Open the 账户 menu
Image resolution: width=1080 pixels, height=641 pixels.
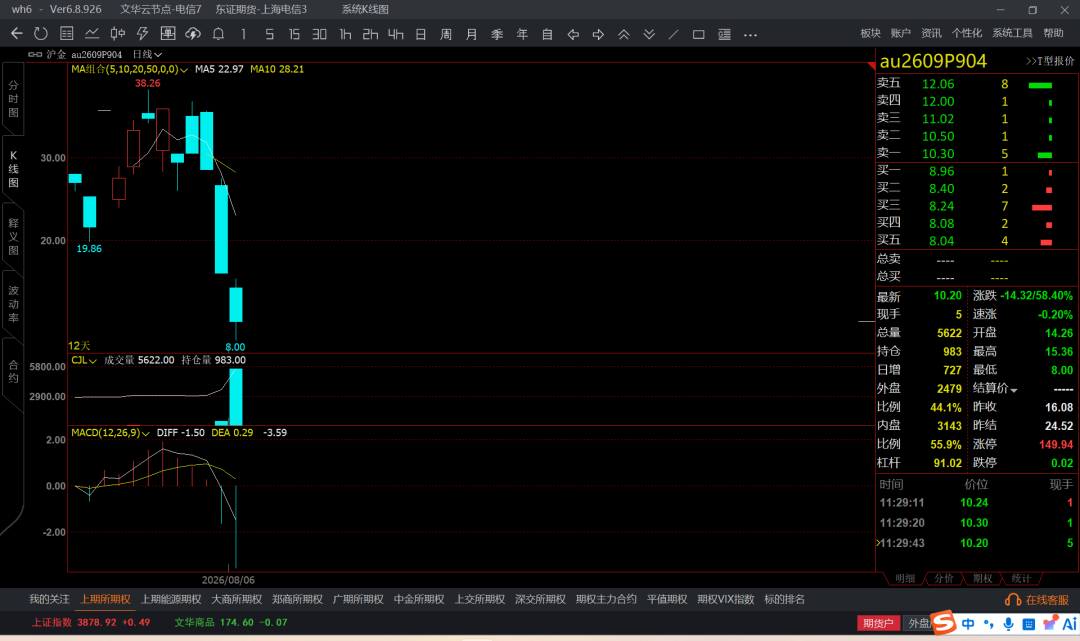click(x=900, y=33)
